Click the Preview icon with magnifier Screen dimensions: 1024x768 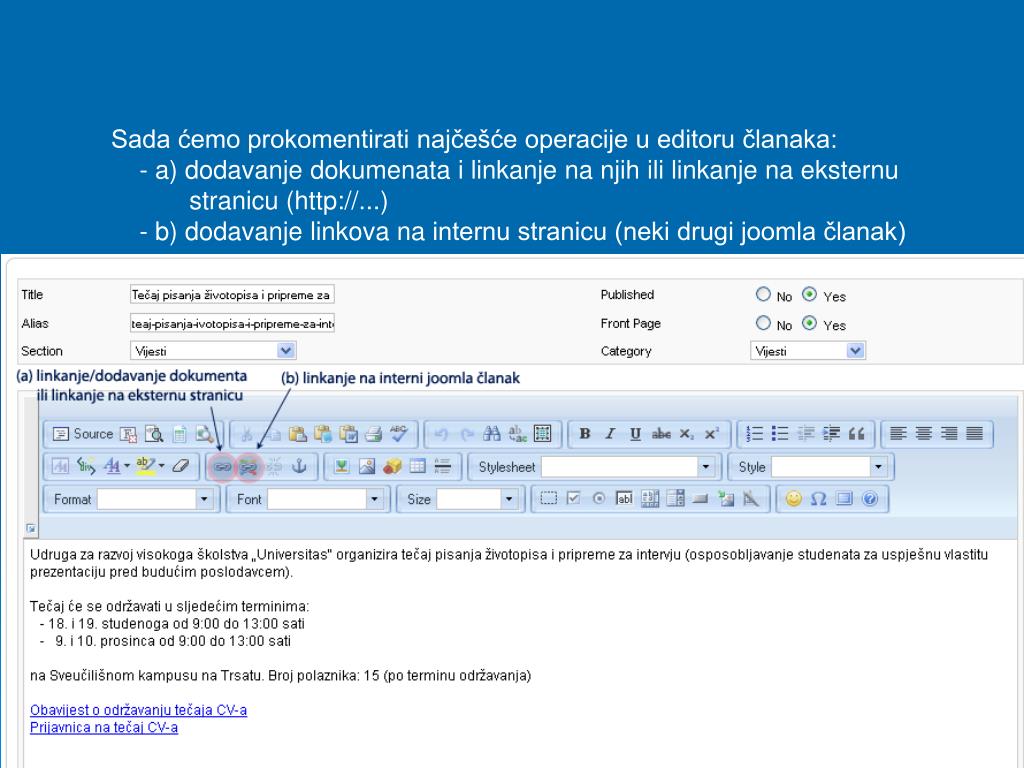tap(154, 434)
